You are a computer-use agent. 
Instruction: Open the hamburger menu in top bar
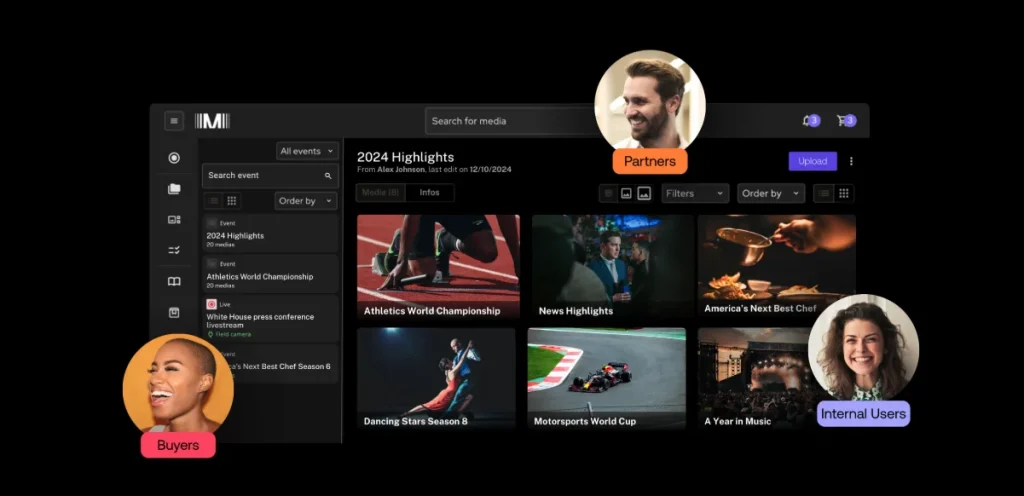[174, 121]
